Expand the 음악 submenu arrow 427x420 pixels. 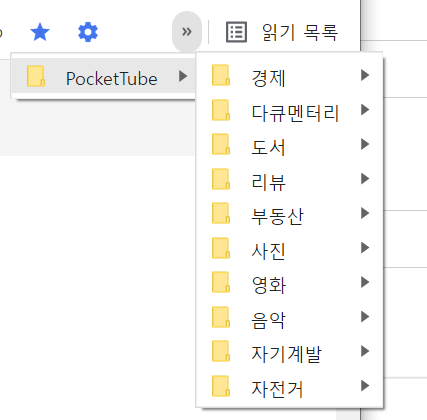(365, 317)
